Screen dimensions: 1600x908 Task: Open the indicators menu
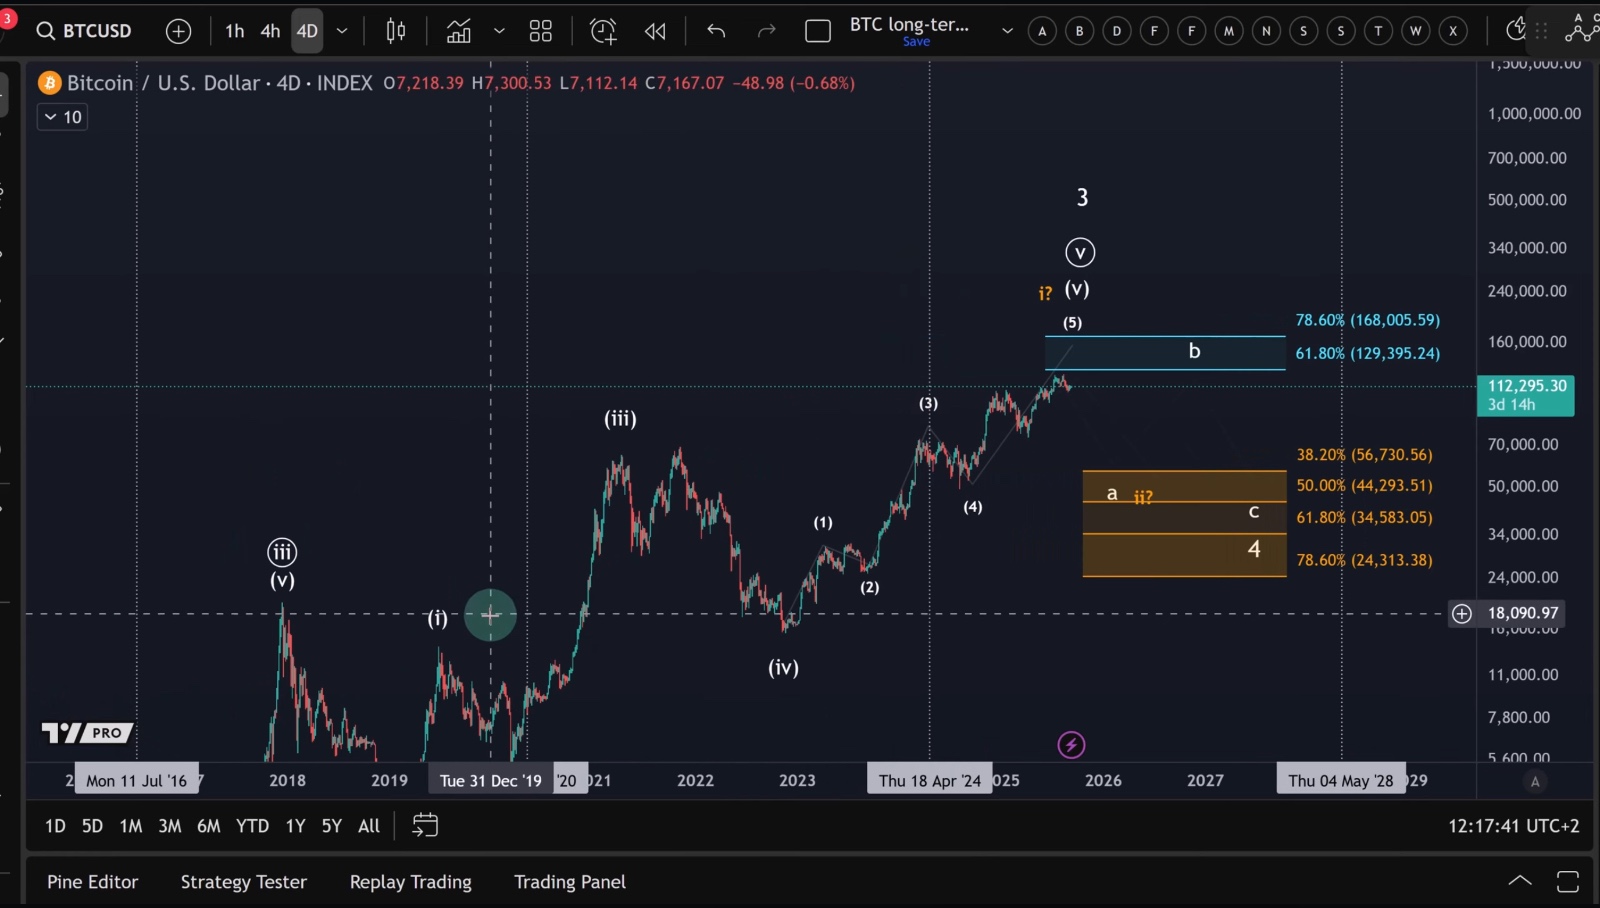pos(459,31)
